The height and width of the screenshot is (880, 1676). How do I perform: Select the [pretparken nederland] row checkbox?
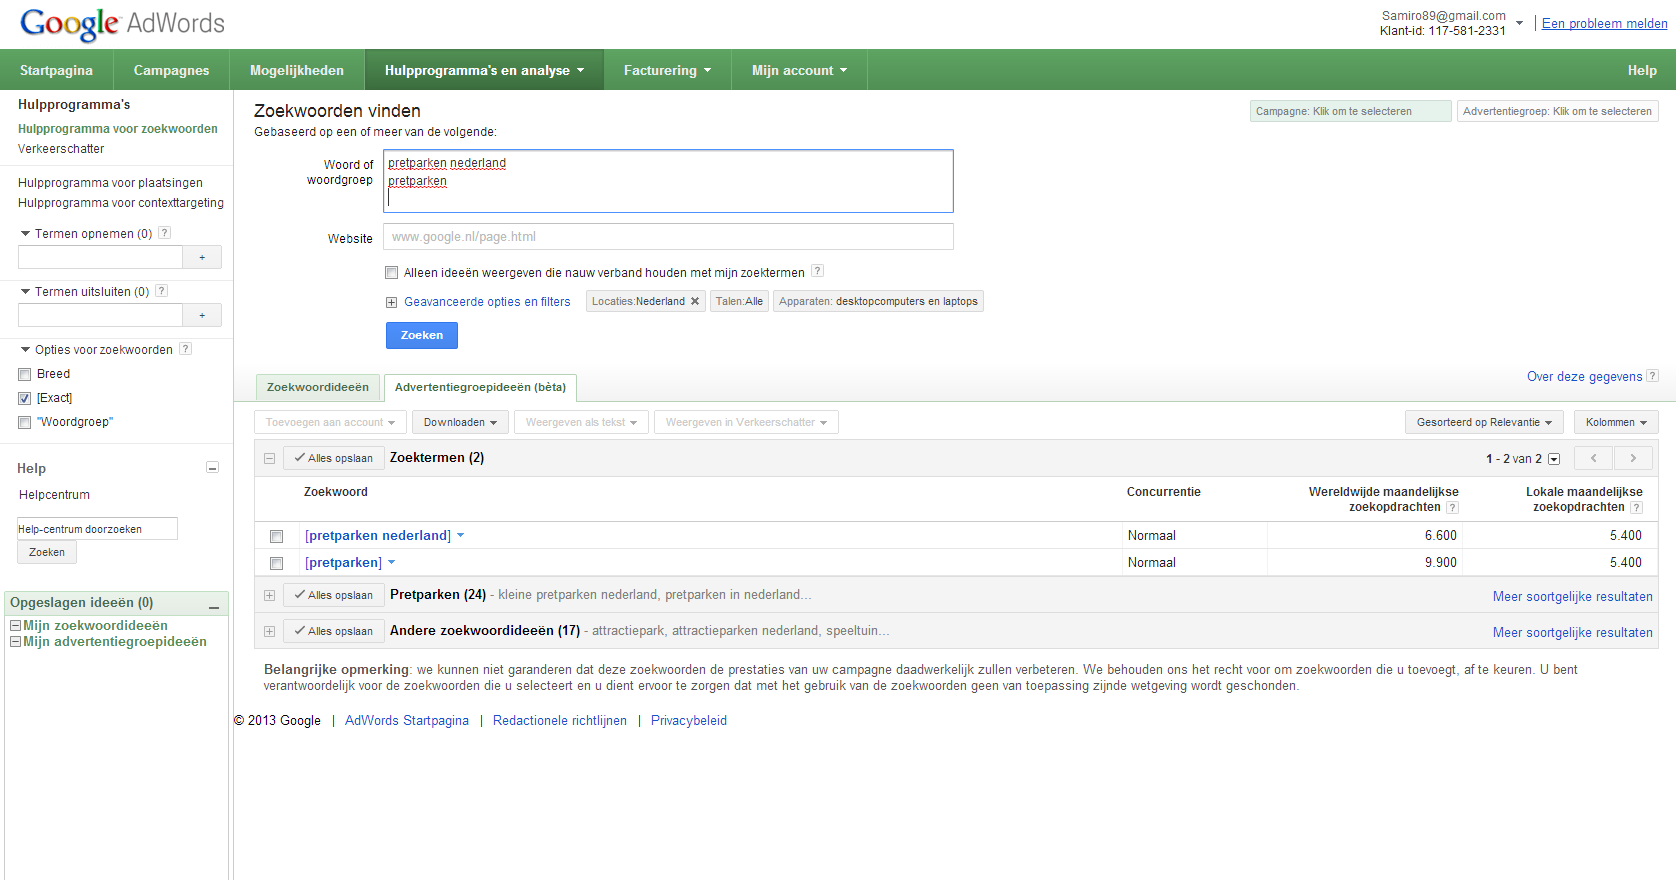277,536
